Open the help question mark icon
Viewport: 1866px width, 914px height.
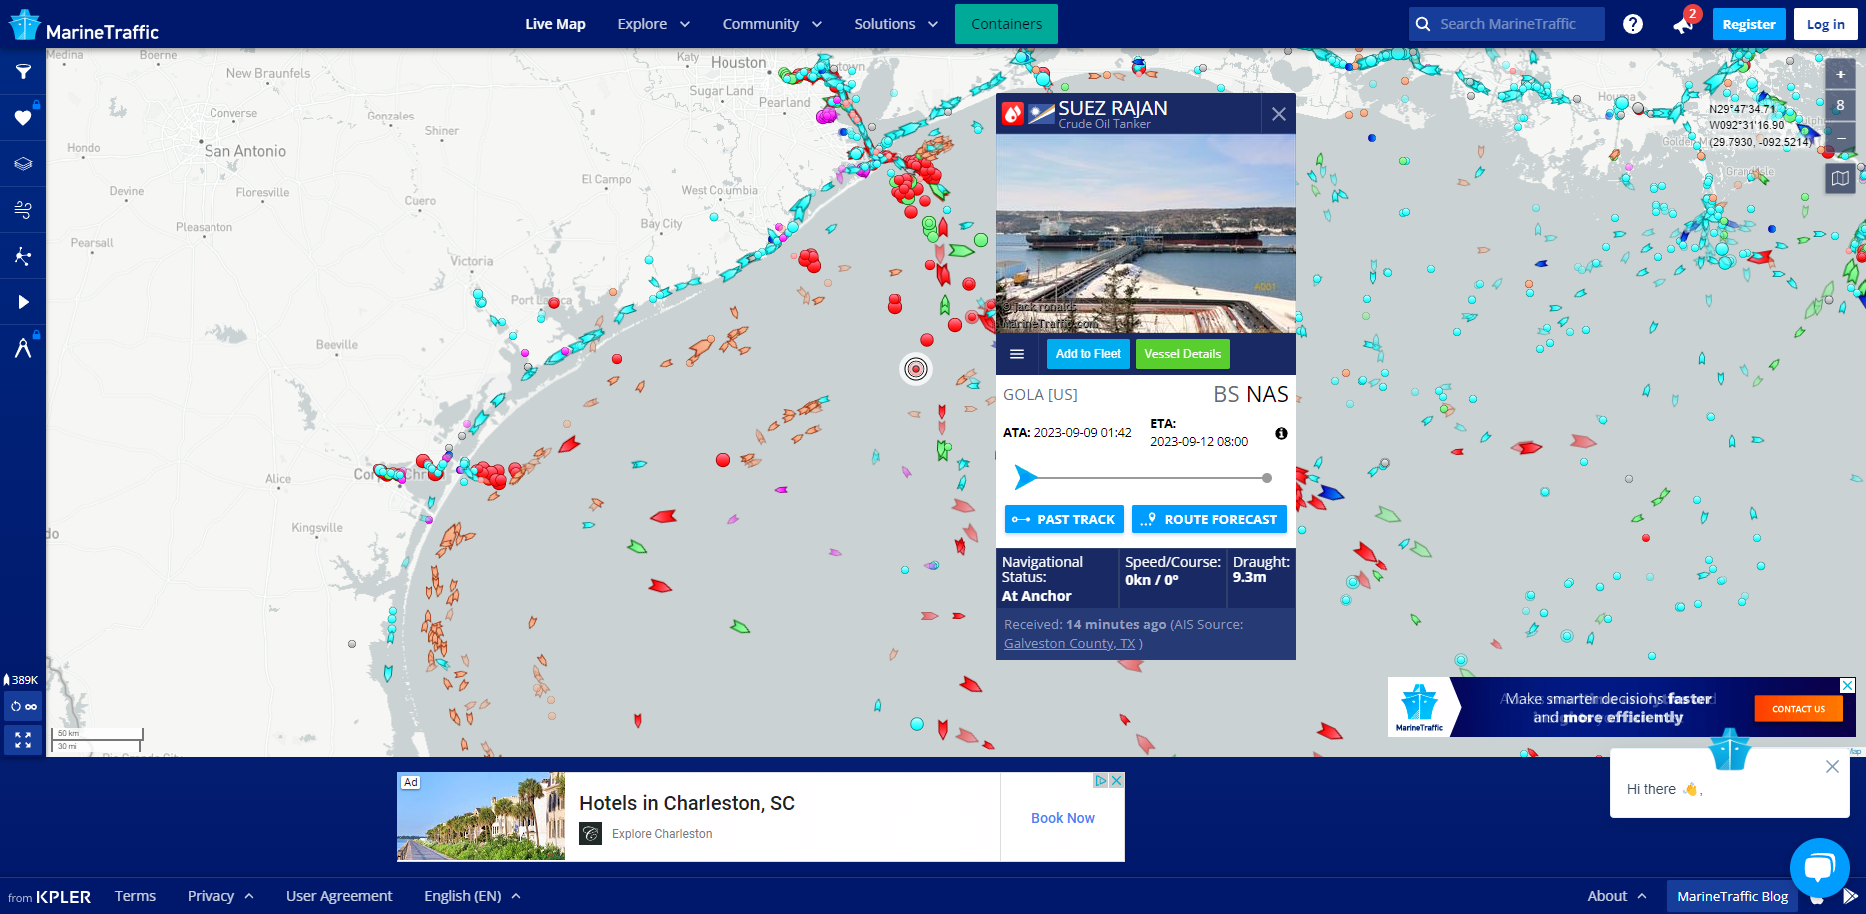coord(1633,24)
